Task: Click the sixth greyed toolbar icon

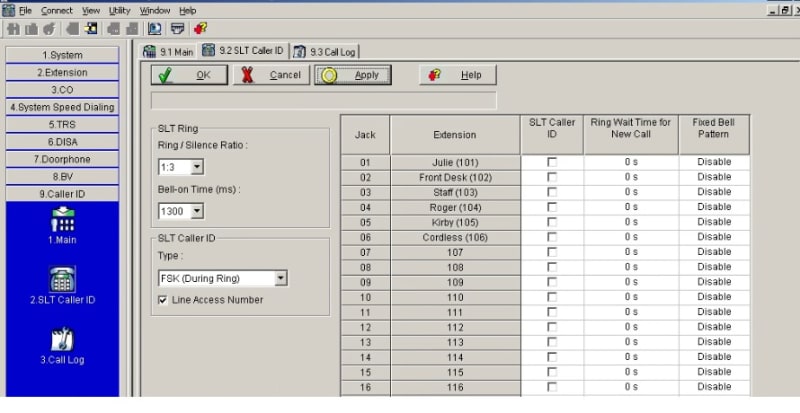Action: pos(114,29)
